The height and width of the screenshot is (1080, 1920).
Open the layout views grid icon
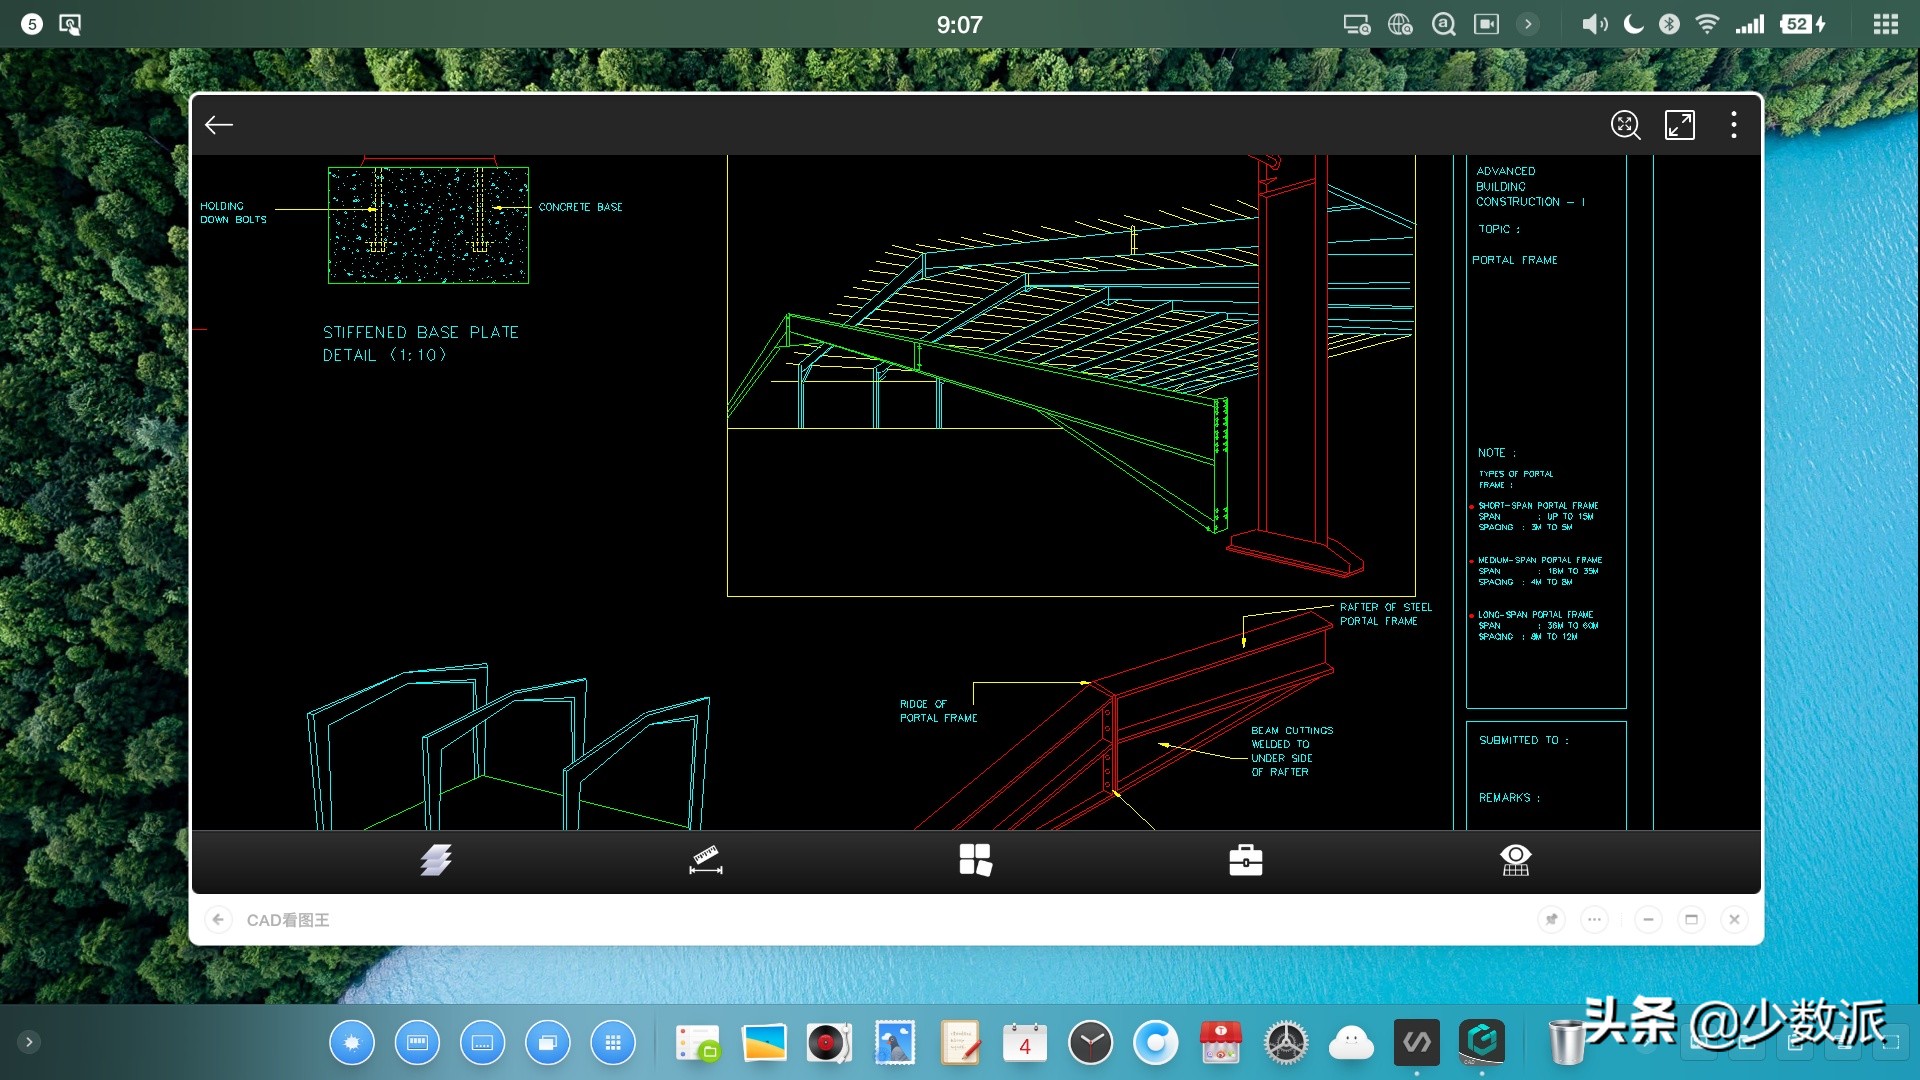pyautogui.click(x=975, y=860)
